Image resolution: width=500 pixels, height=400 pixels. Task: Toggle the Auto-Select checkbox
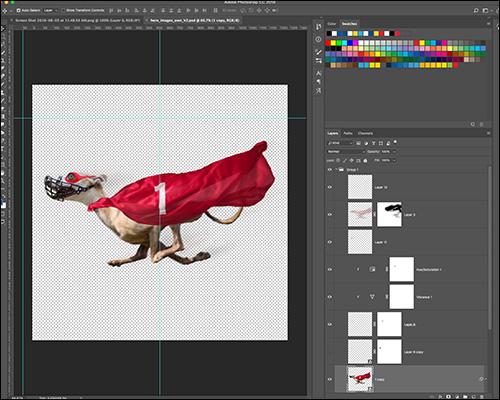coord(18,11)
